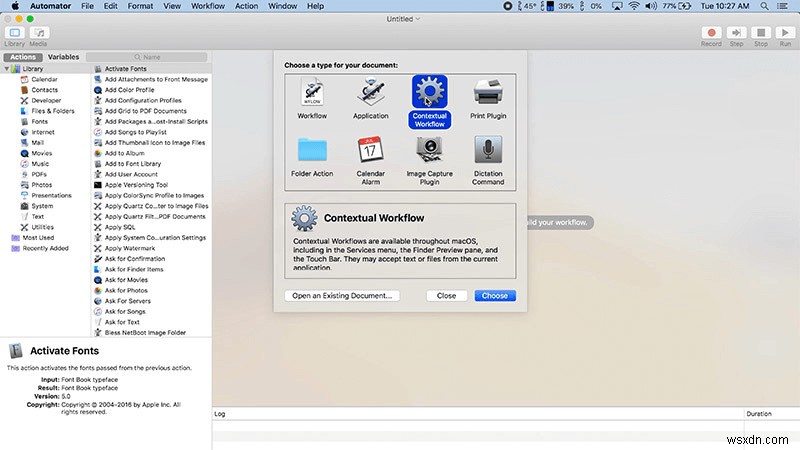Switch to the Actions tab
This screenshot has height=450, width=800.
(x=23, y=57)
